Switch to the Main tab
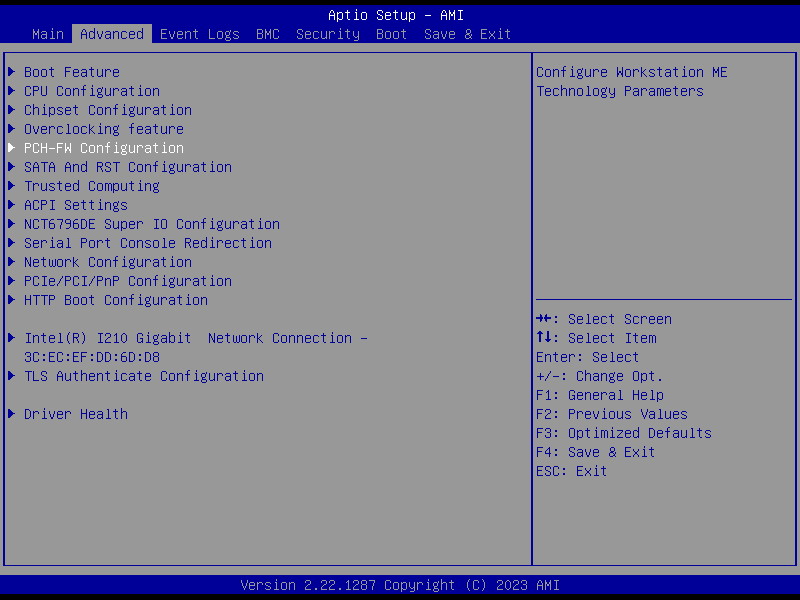This screenshot has height=600, width=800. pyautogui.click(x=47, y=34)
